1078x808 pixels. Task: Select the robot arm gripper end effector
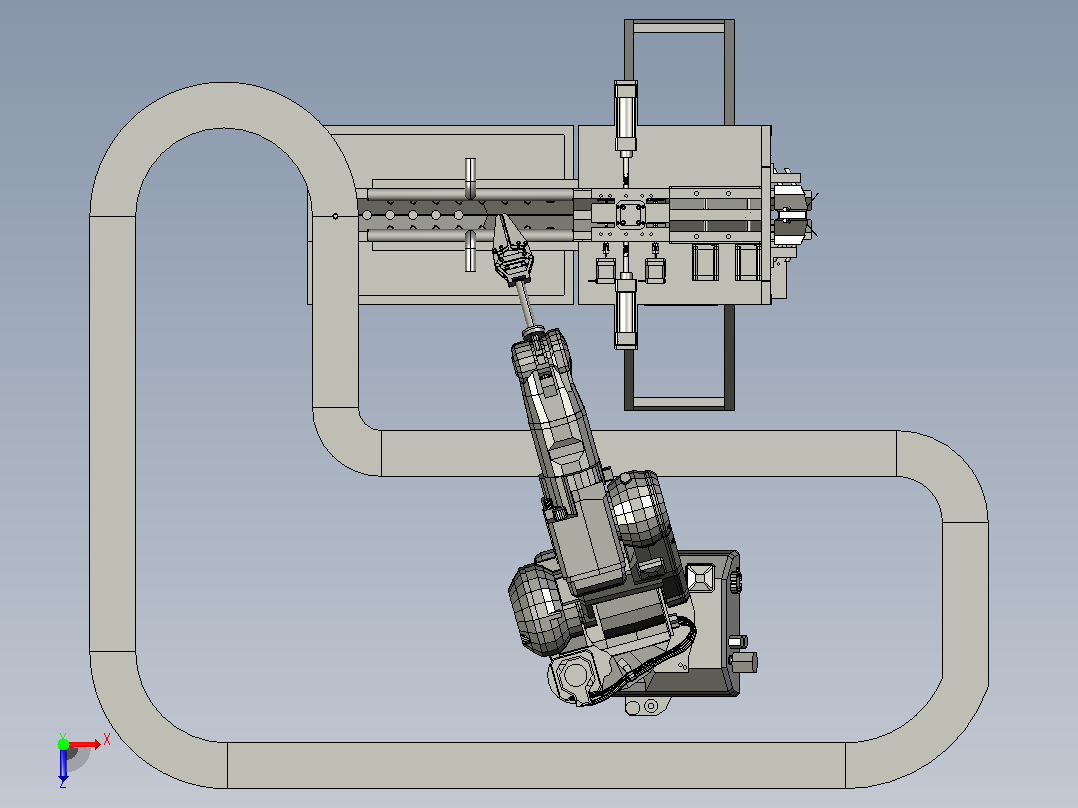[x=512, y=250]
